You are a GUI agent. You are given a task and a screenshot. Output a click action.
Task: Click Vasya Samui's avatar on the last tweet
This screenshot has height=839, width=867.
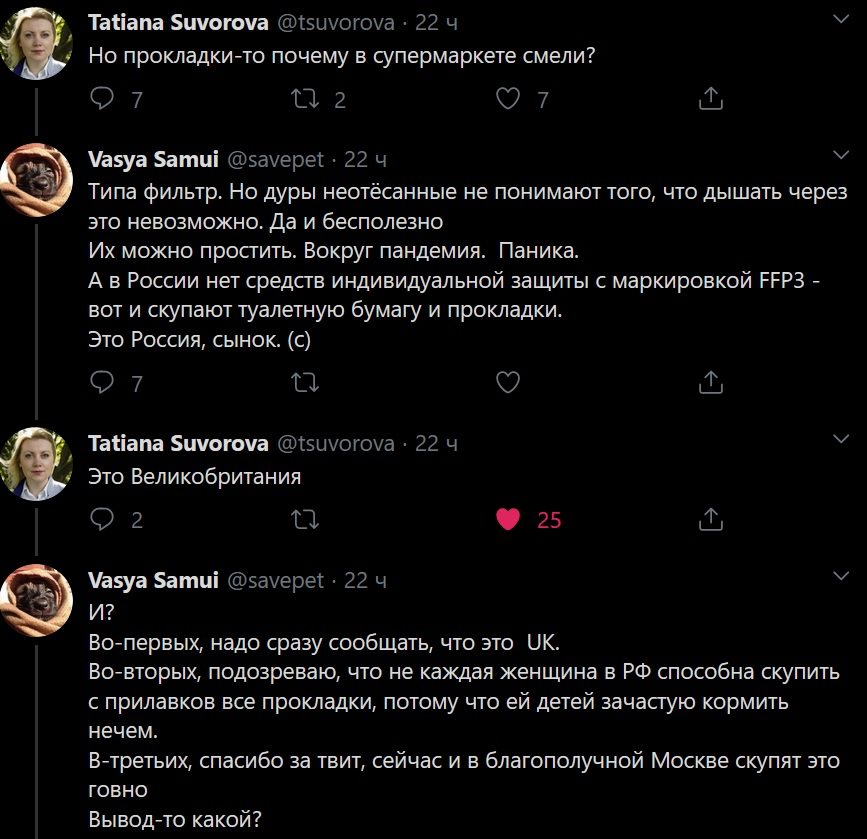[x=36, y=606]
